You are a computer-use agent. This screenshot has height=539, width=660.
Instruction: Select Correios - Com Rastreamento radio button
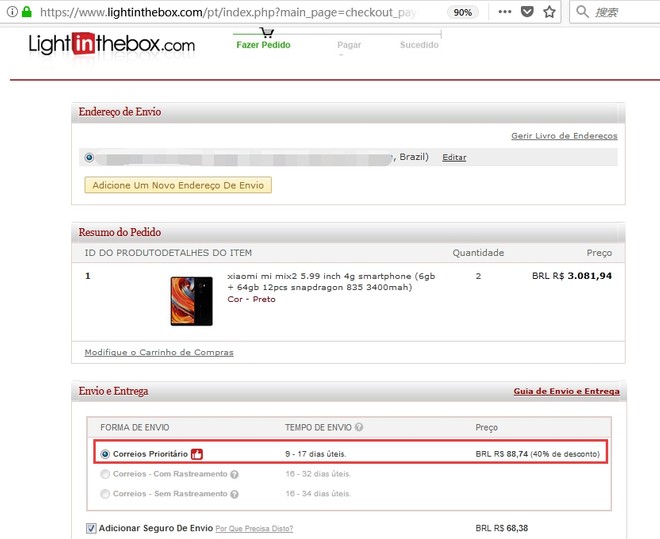[x=105, y=474]
